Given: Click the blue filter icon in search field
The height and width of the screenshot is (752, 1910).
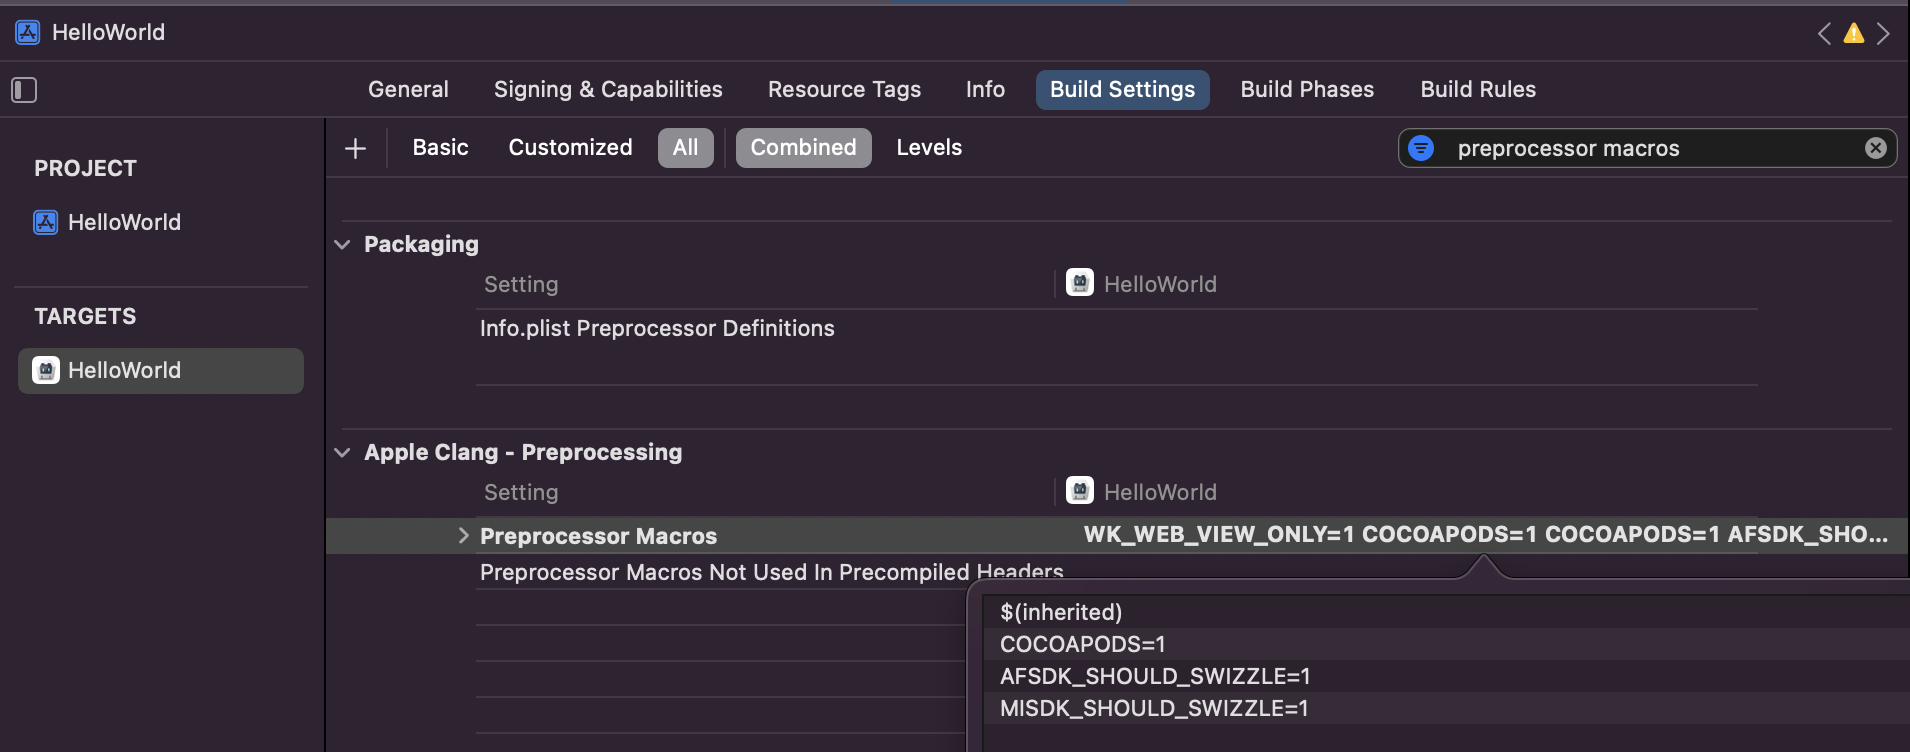Looking at the screenshot, I should (x=1421, y=148).
